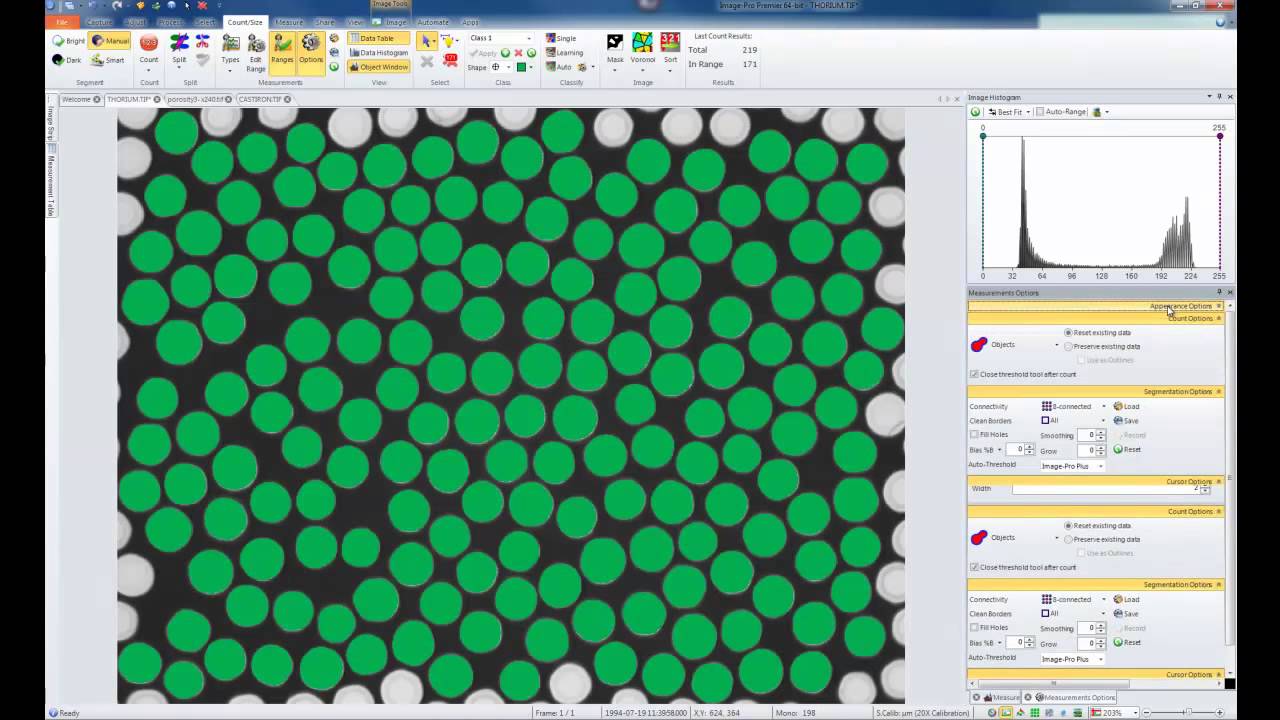Screen dimensions: 1280x720
Task: Click the Load segmentation settings button
Action: (x=1128, y=406)
